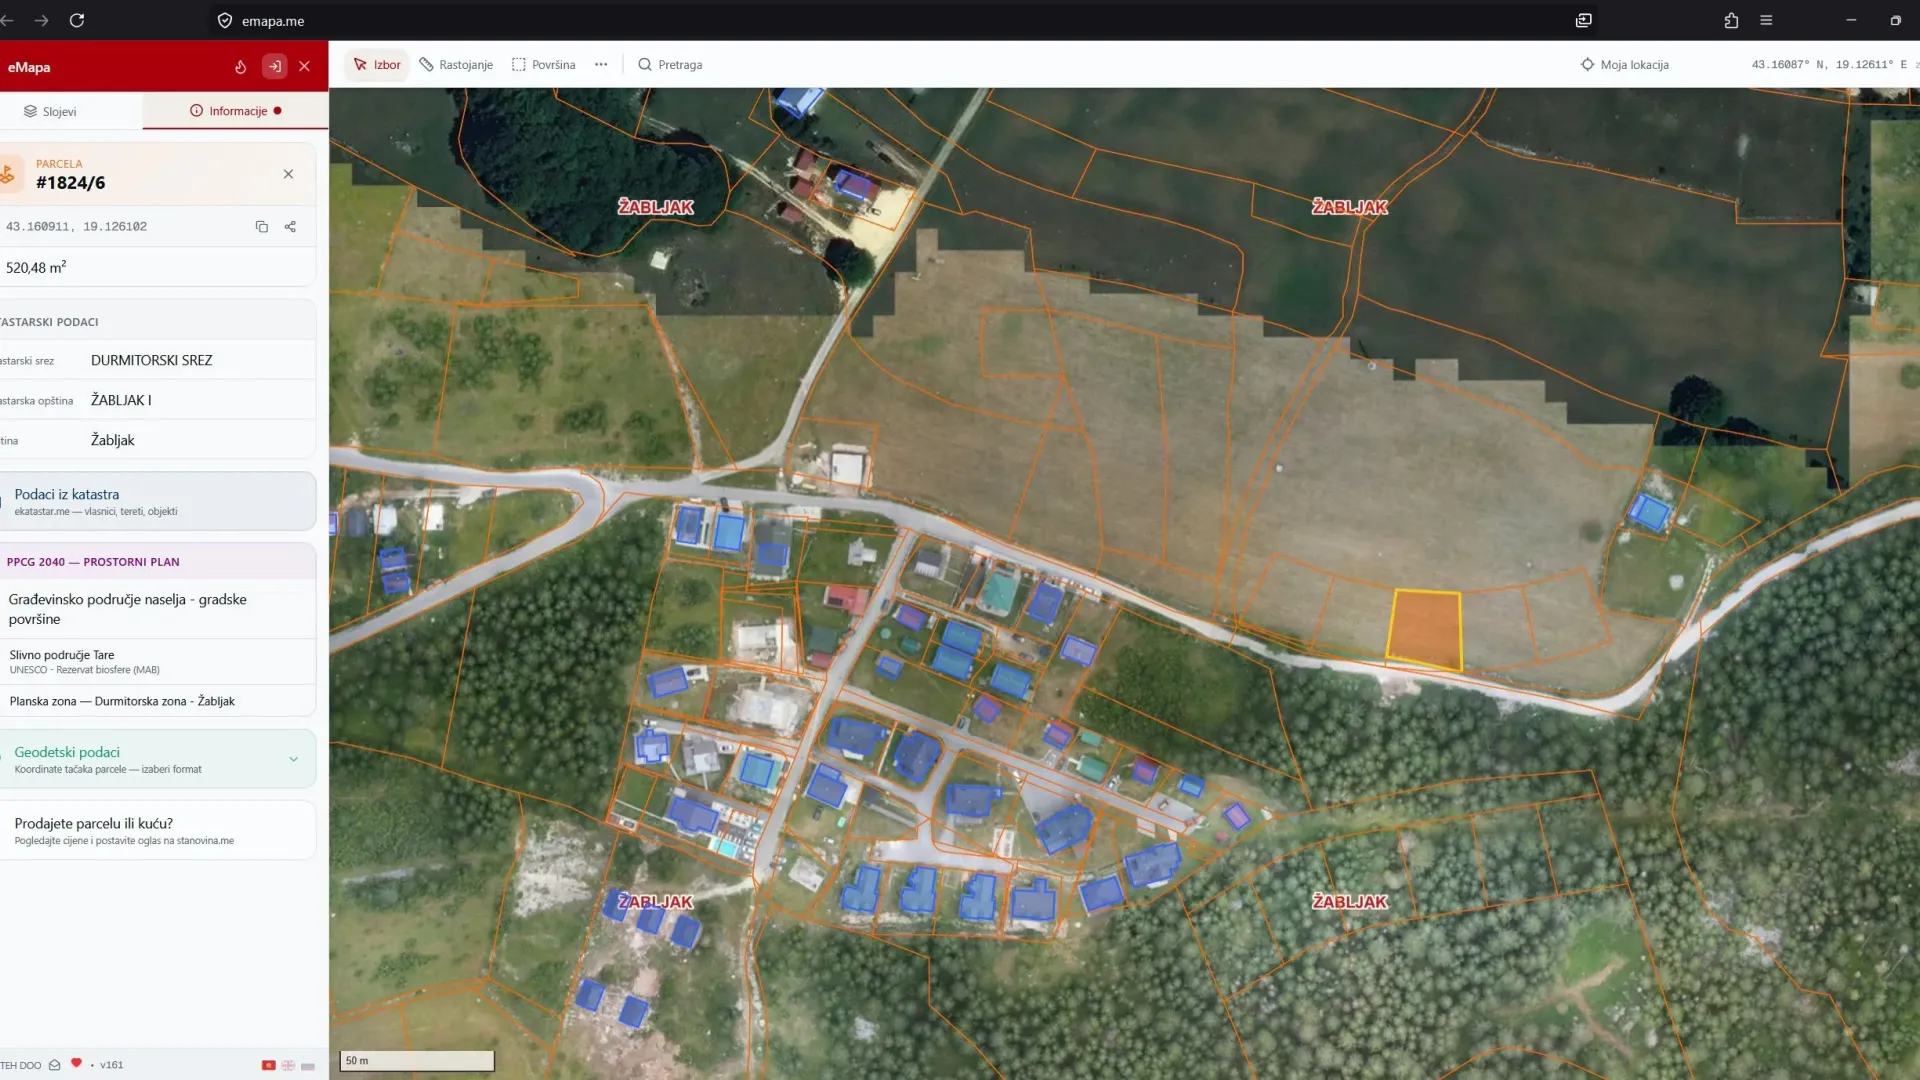
Task: Go forward in browser history
Action: (41, 20)
